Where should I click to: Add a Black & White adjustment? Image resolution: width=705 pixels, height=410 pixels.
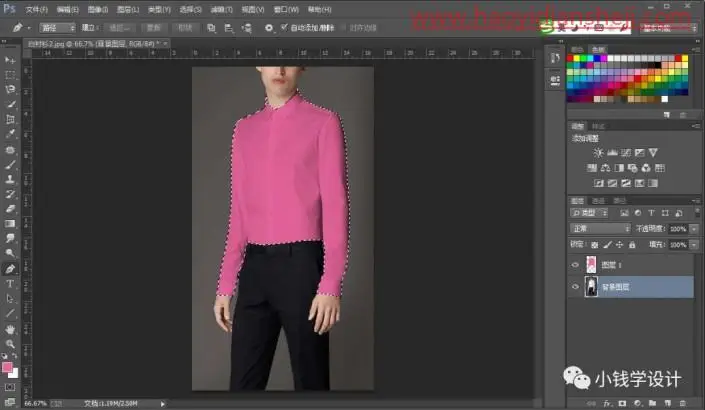coord(619,168)
